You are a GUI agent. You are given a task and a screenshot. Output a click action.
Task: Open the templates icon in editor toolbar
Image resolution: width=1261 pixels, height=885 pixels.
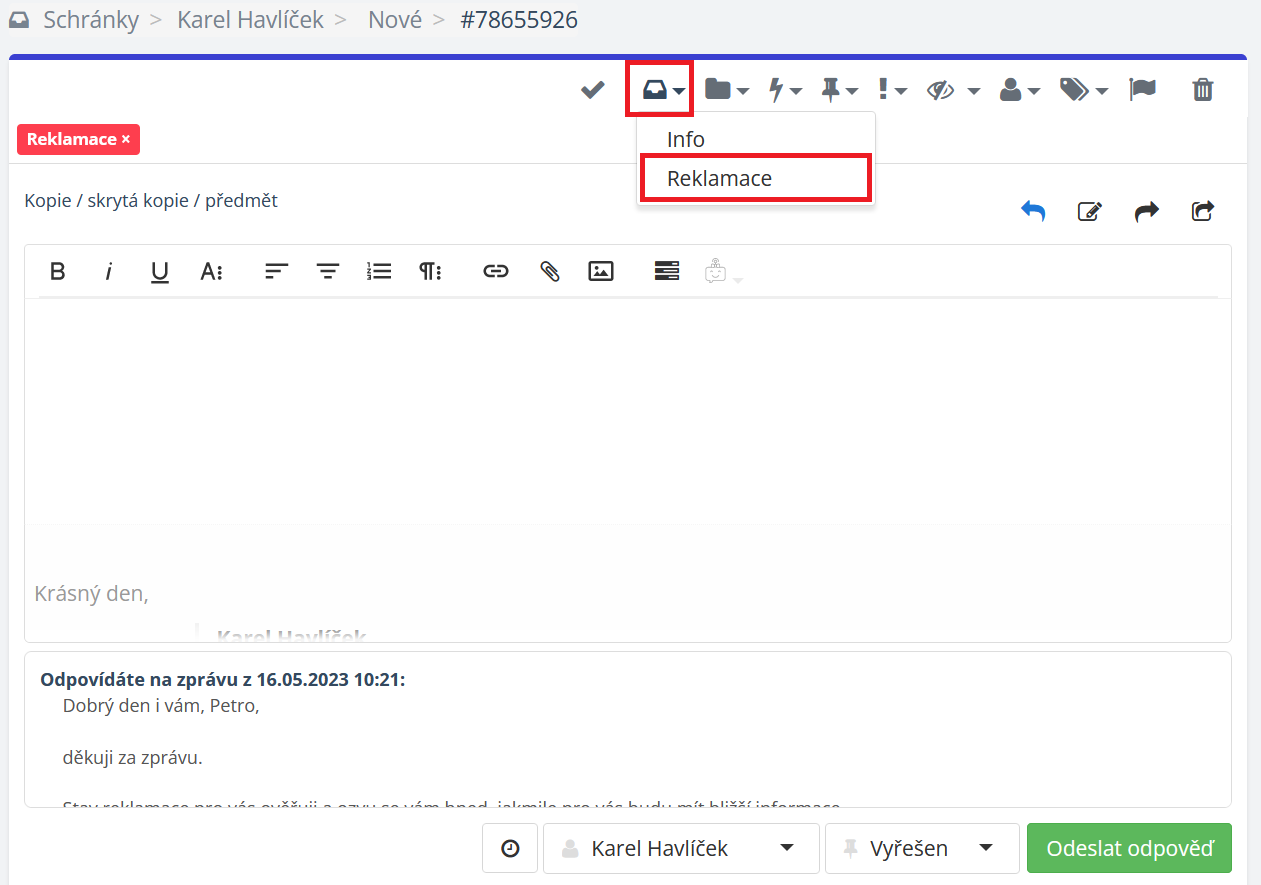[x=667, y=271]
